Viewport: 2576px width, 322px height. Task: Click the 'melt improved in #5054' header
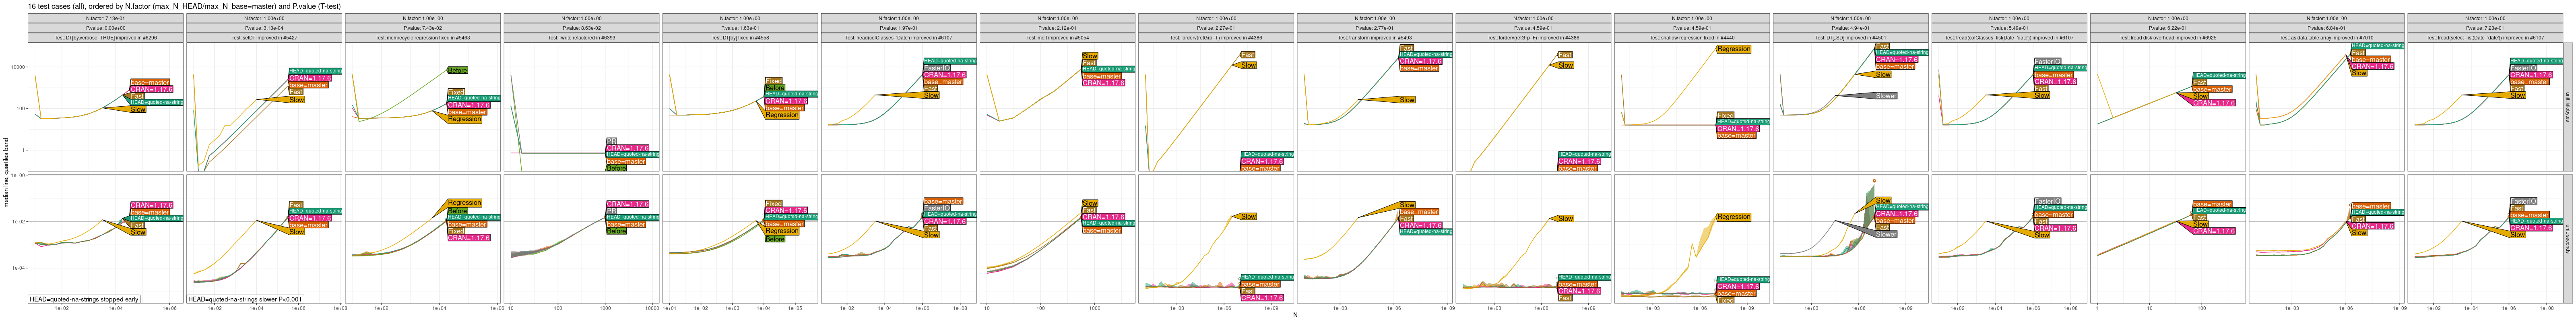point(1057,38)
